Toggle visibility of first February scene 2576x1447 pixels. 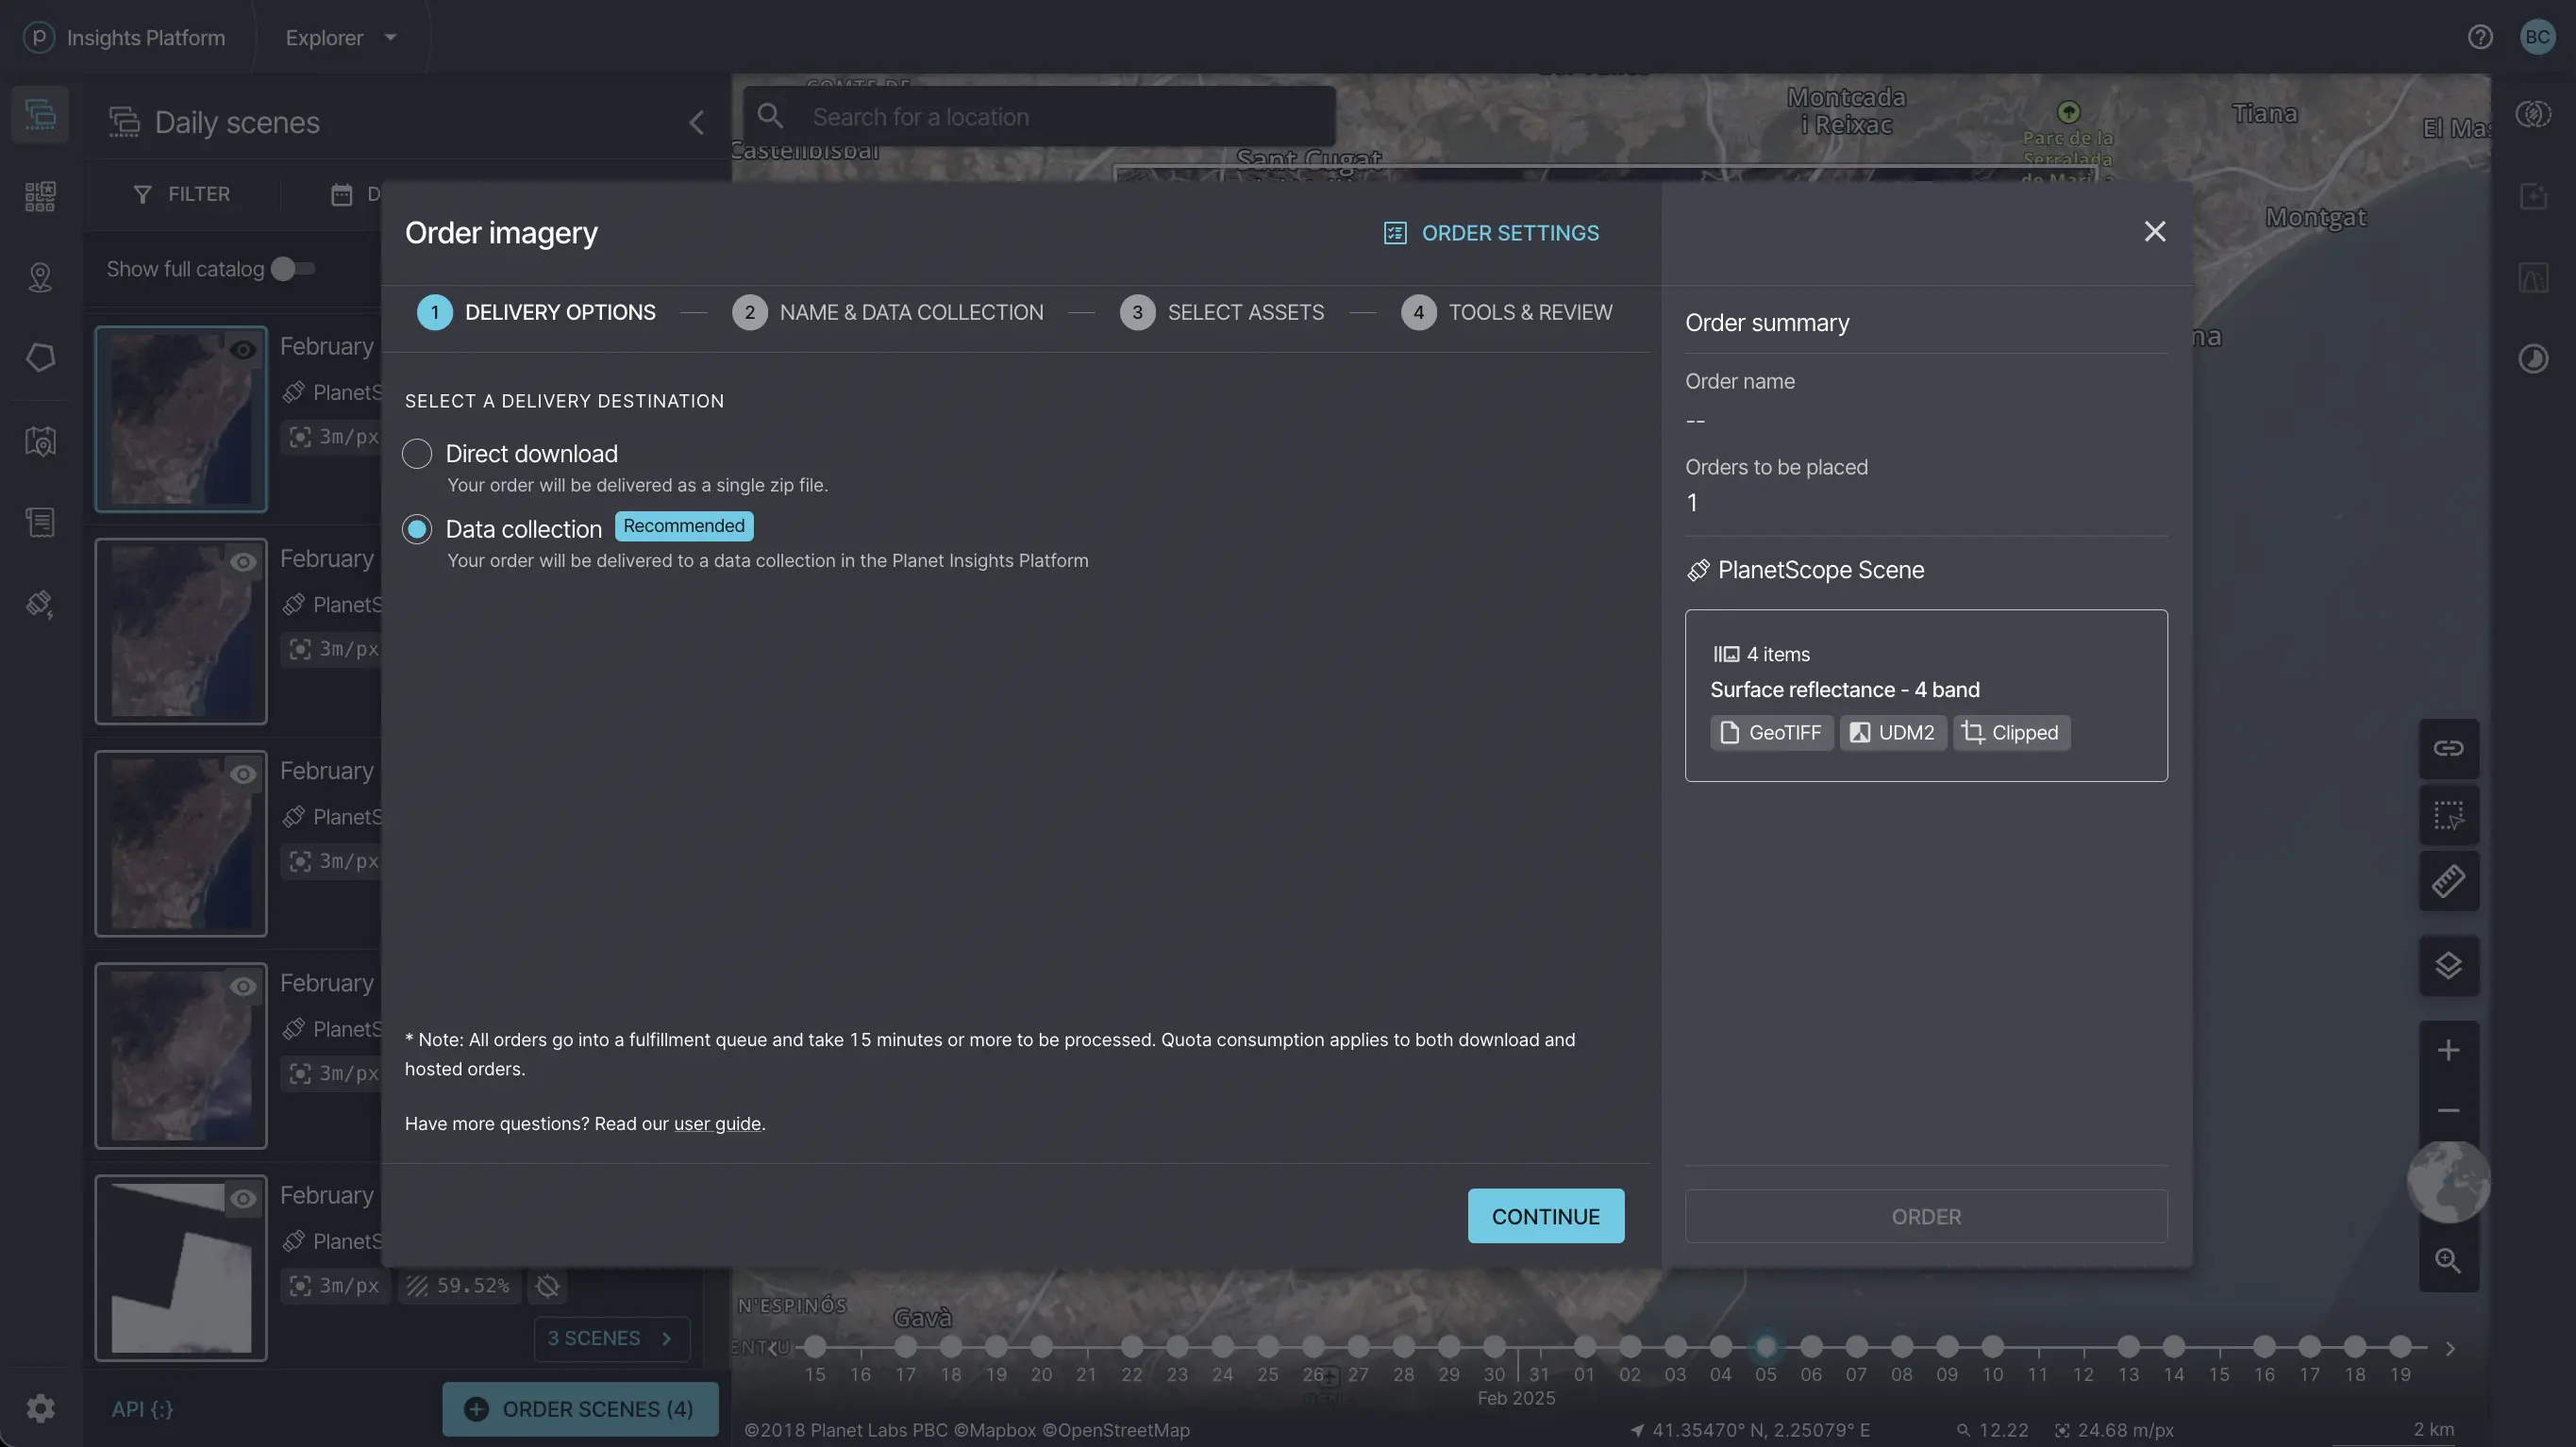(x=243, y=350)
